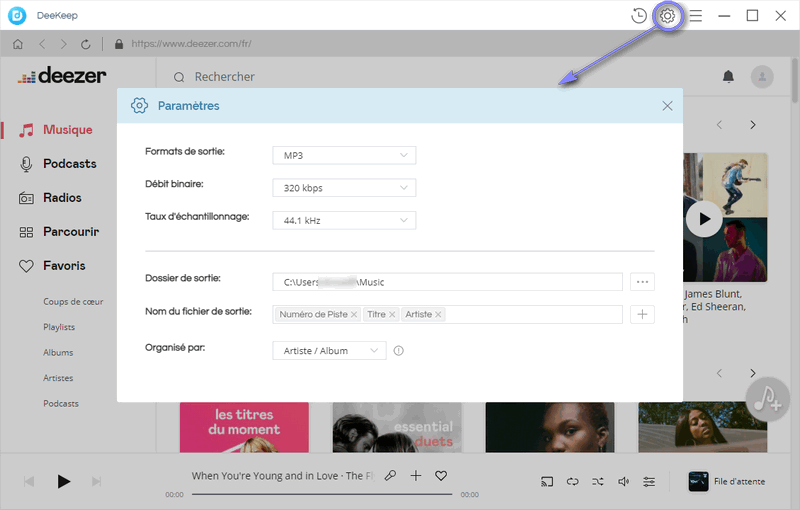
Task: Open the hamburger menu in title bar
Action: pyautogui.click(x=696, y=16)
